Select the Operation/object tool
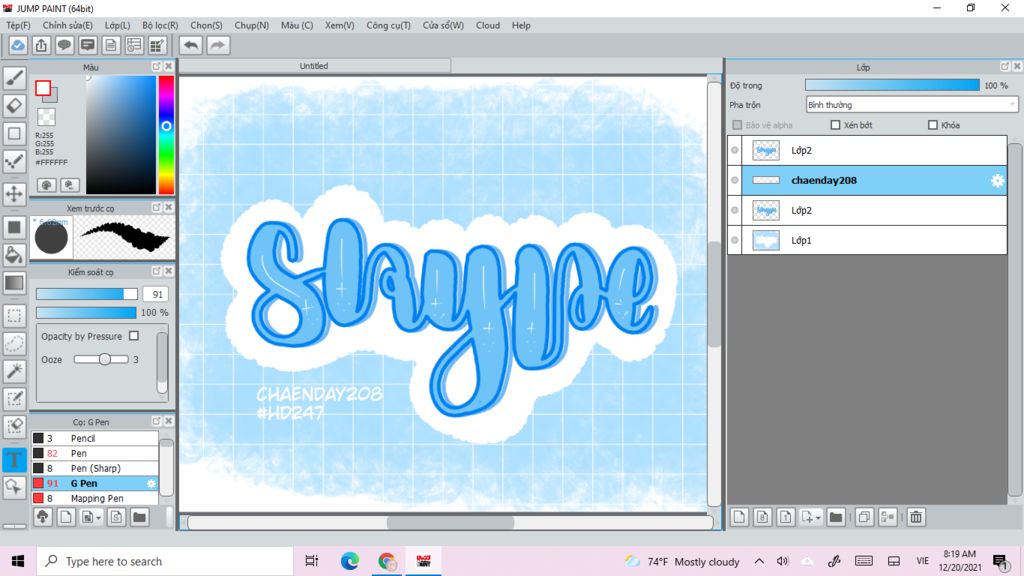 [14, 487]
